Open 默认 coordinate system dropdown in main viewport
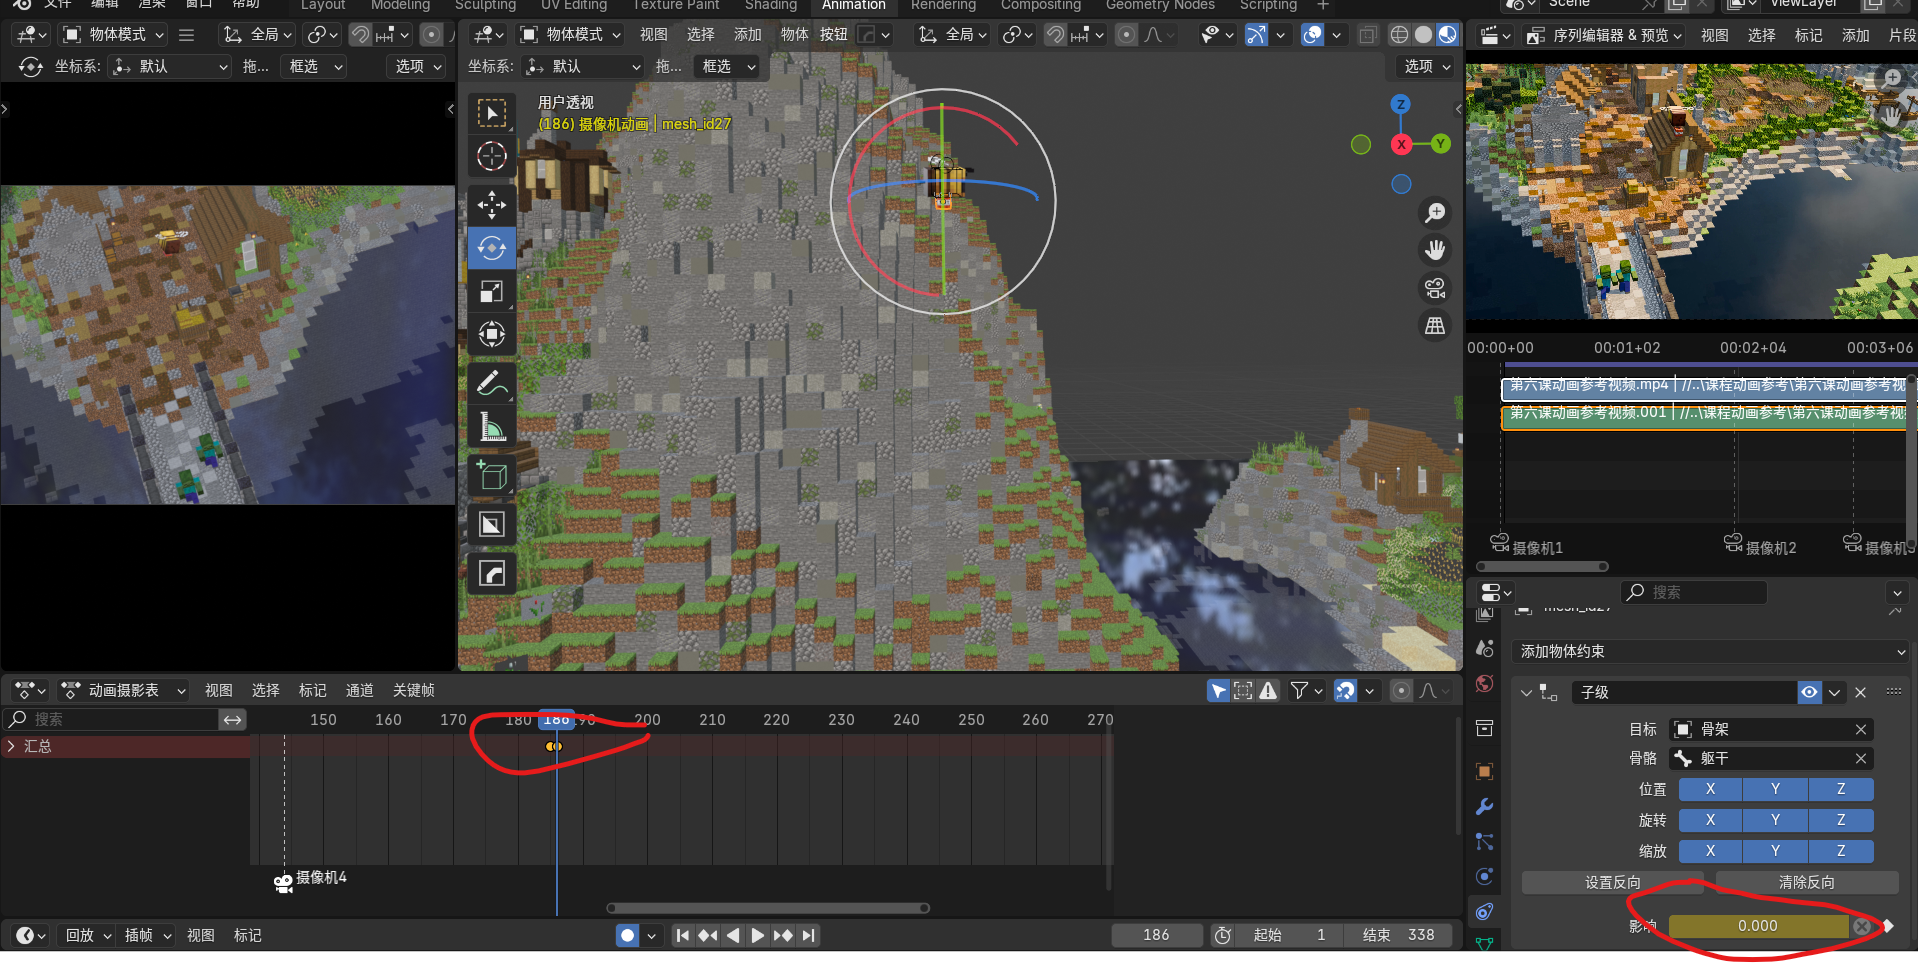 pos(584,66)
